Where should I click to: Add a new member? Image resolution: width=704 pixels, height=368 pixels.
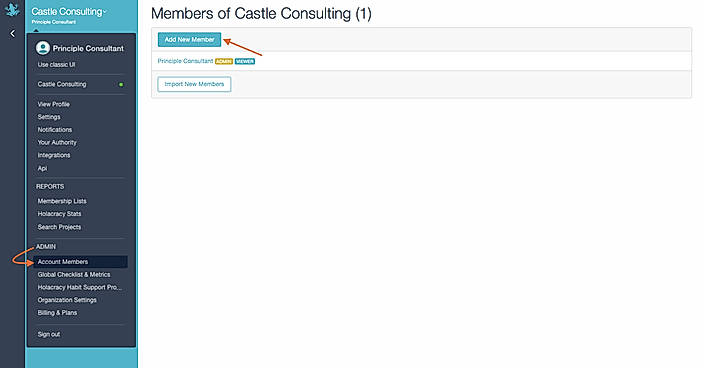pos(189,39)
